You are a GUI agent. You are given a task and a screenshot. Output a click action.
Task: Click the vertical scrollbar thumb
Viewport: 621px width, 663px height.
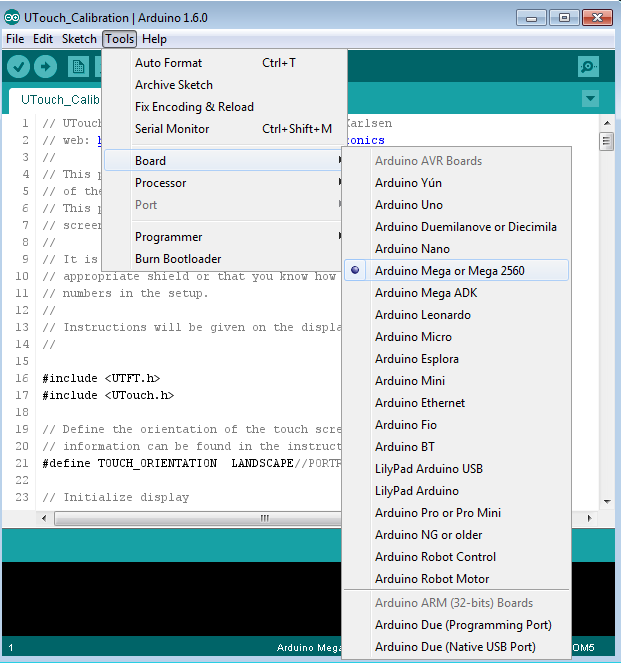coord(607,141)
